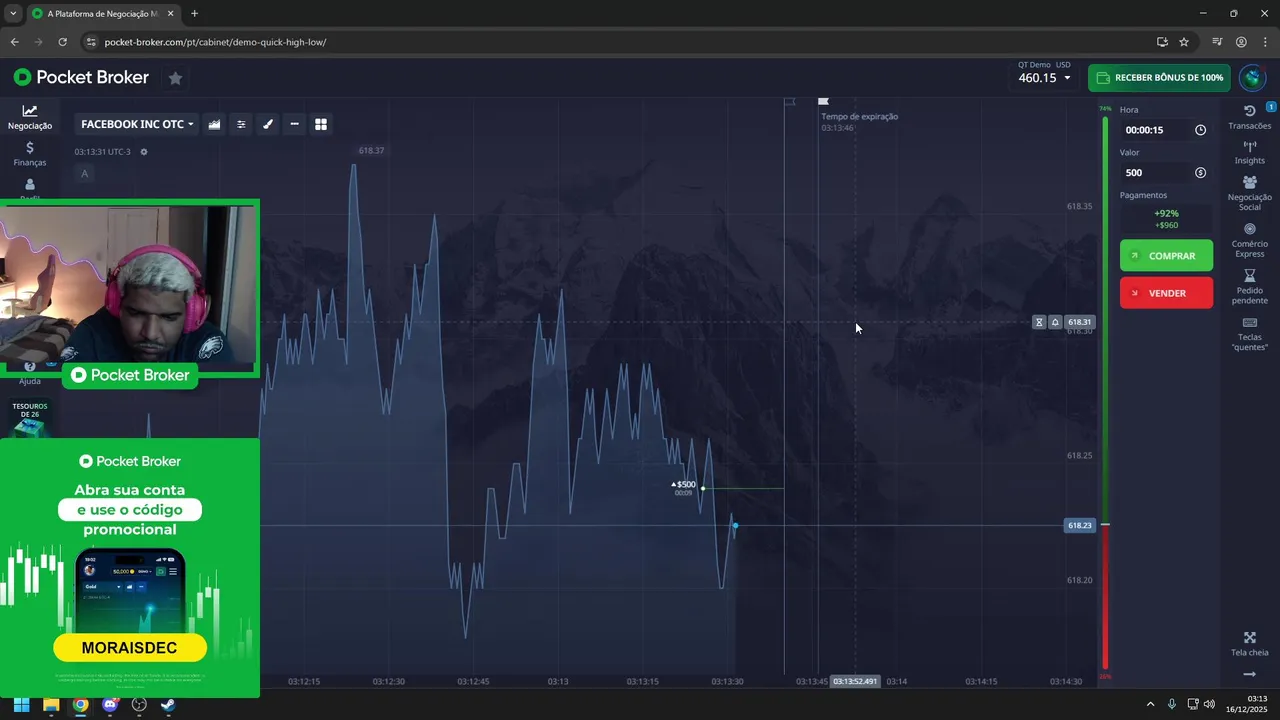Click the green COMPRAR button
The image size is (1280, 720).
(x=1166, y=256)
